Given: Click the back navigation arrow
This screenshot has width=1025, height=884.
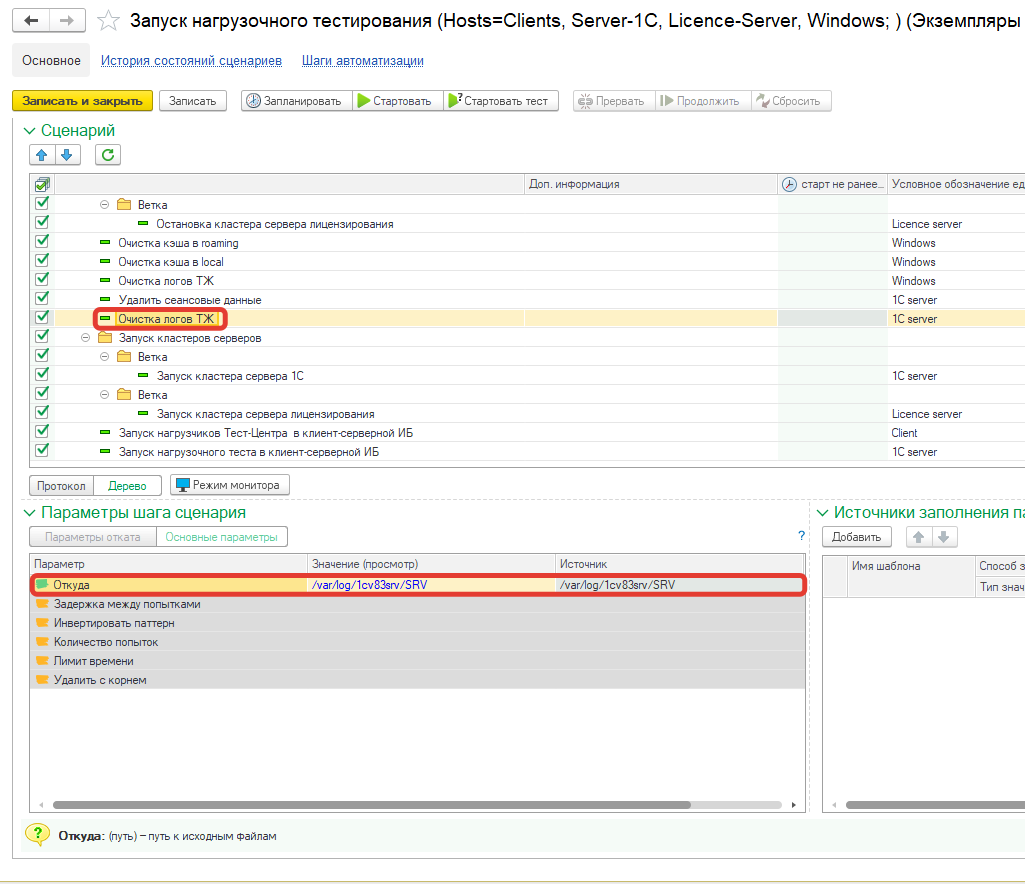Looking at the screenshot, I should click(x=32, y=21).
